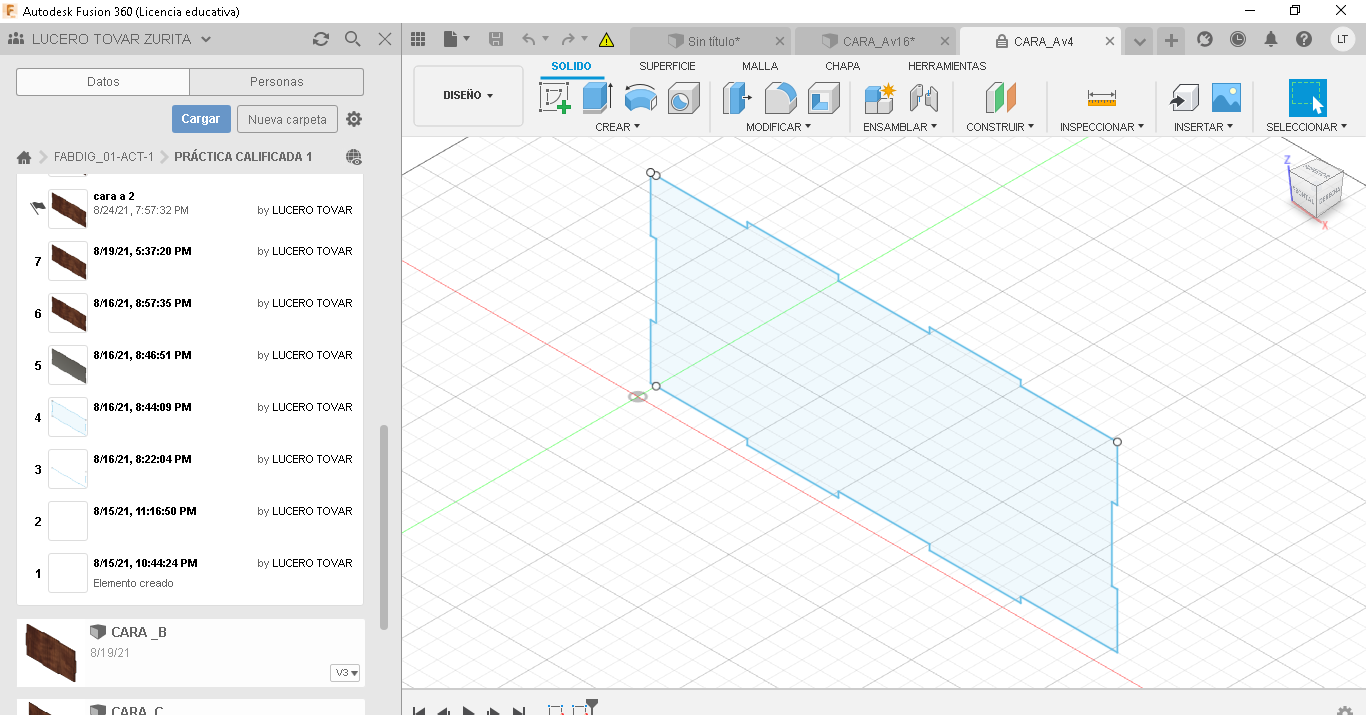Select the Fillet tool icon
This screenshot has width=1366, height=715.
point(781,98)
